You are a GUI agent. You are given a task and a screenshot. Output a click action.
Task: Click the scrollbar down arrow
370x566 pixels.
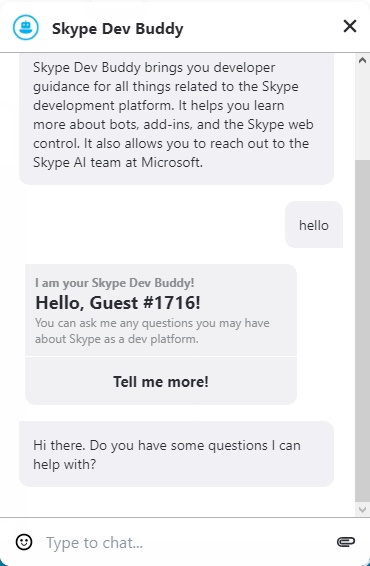362,509
